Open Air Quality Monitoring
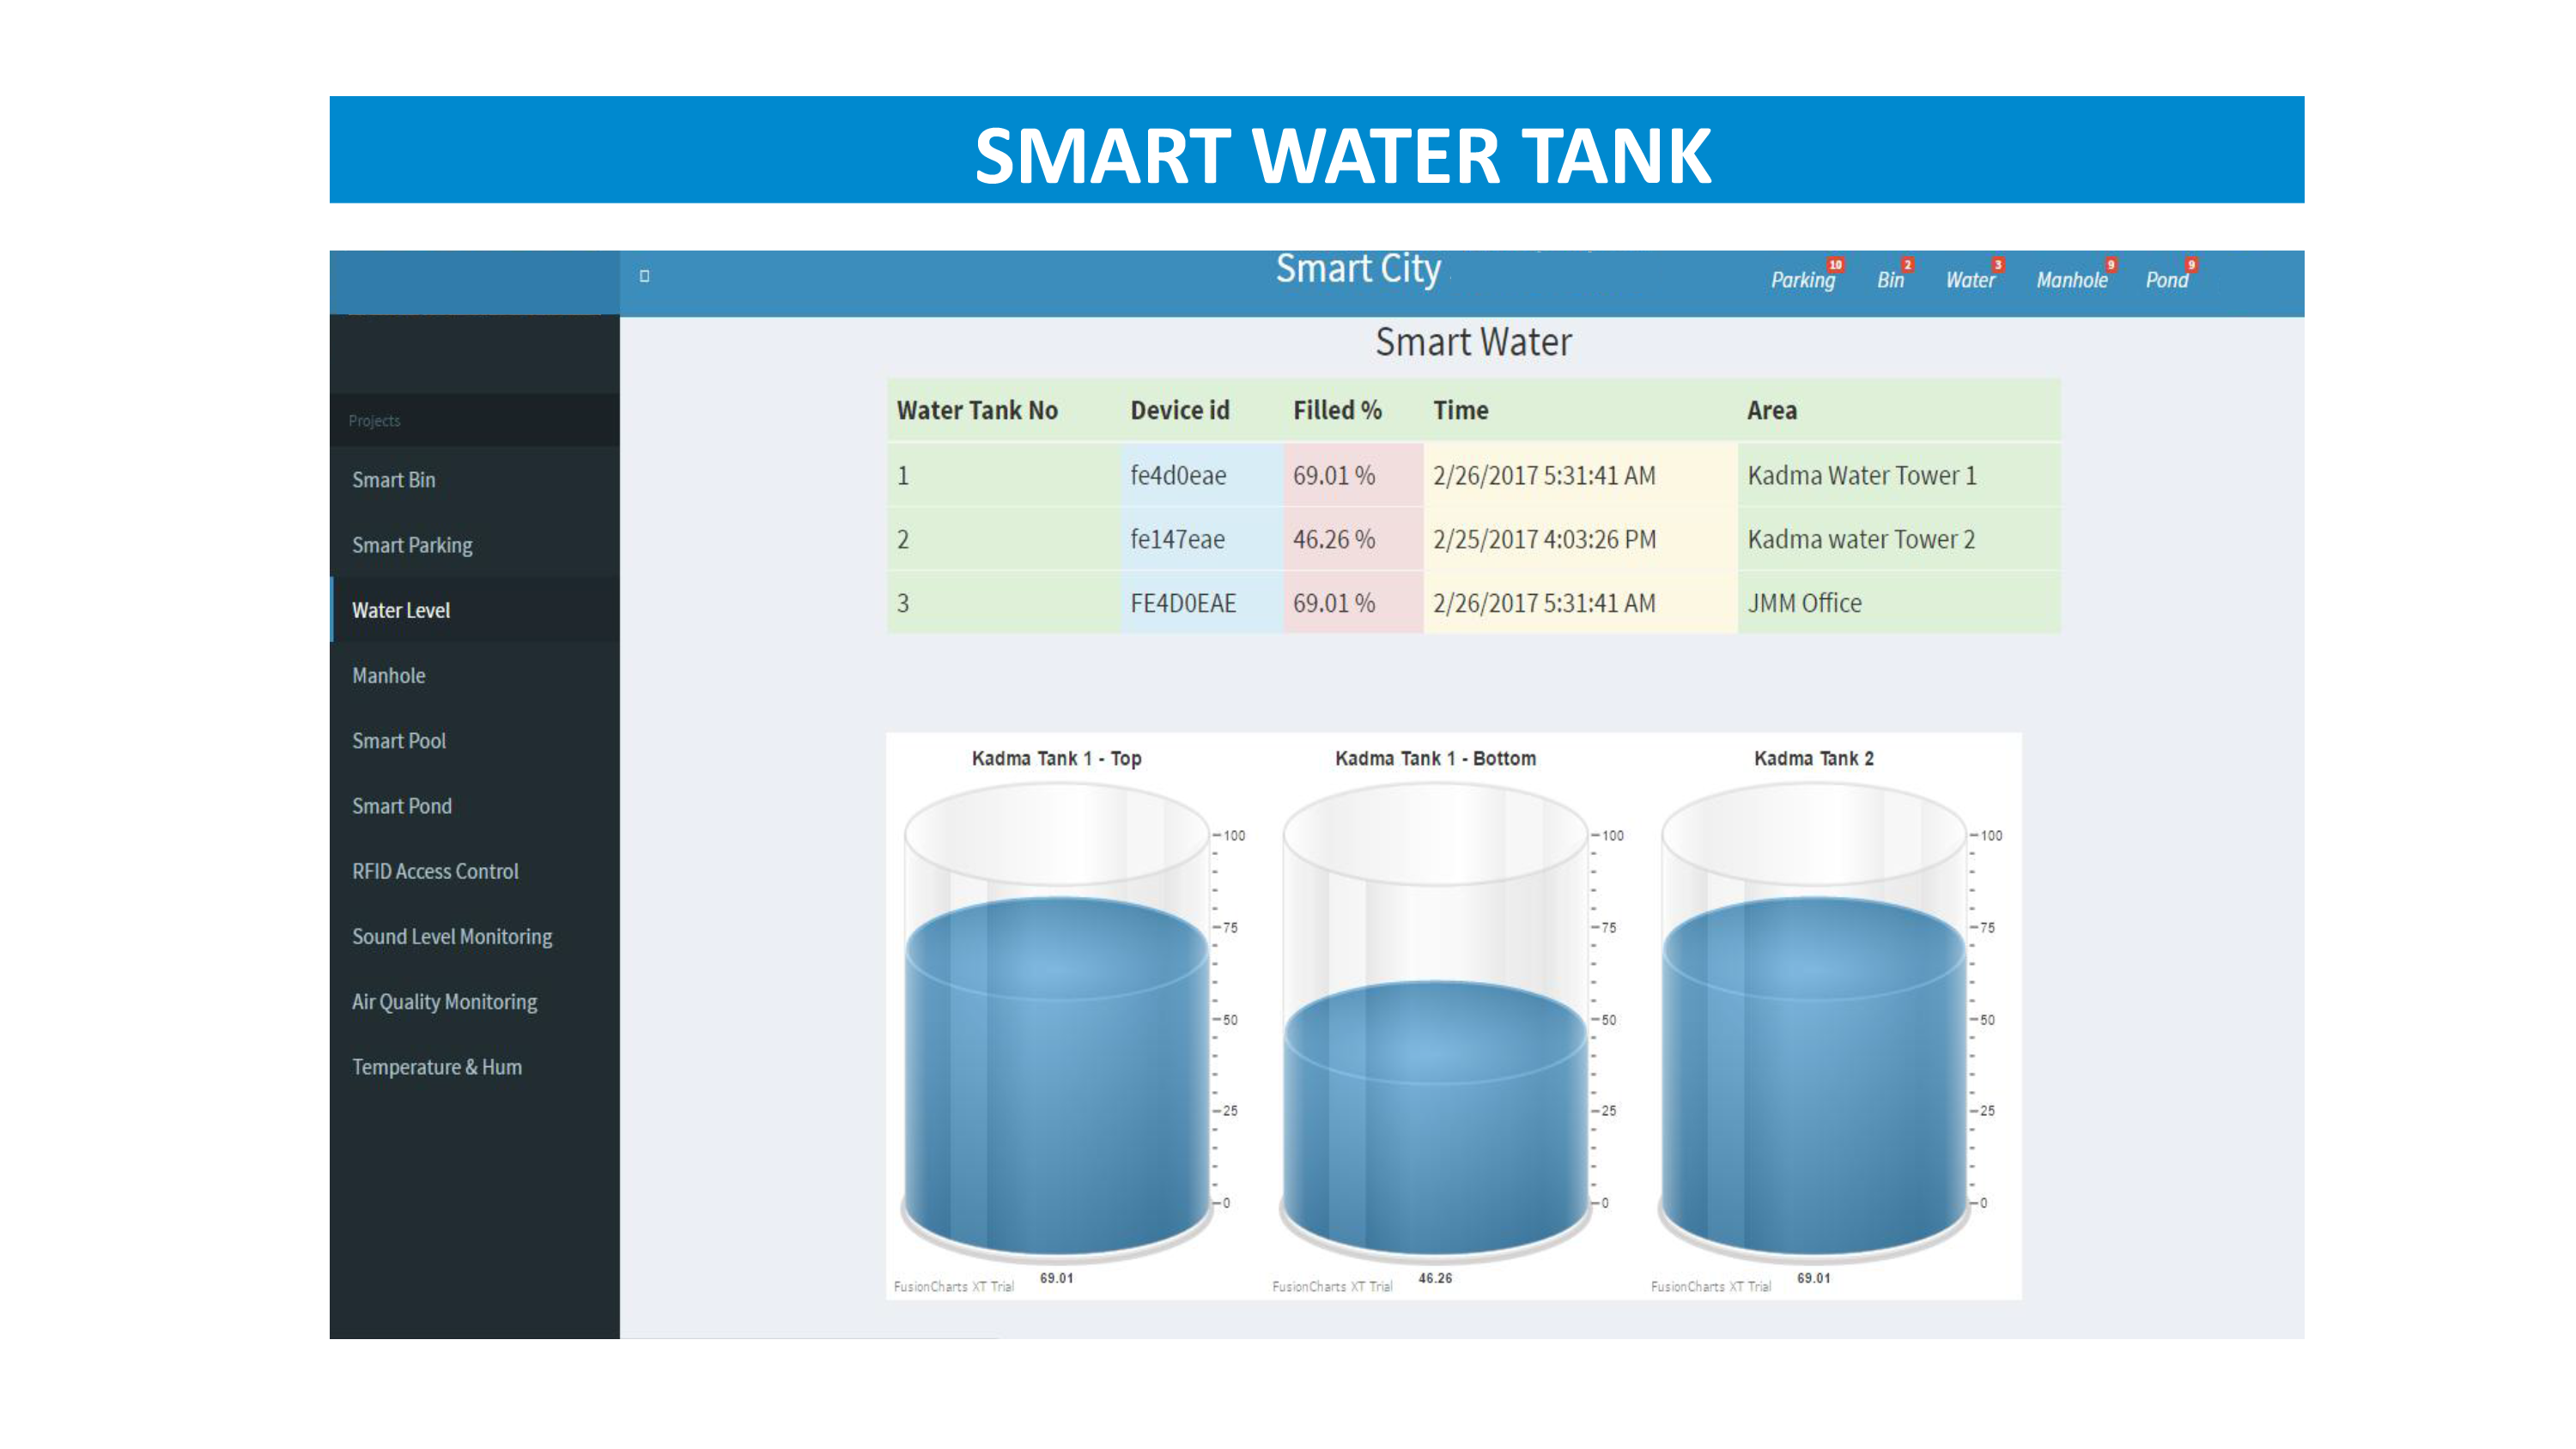The width and height of the screenshot is (2576, 1449). coord(444,1002)
